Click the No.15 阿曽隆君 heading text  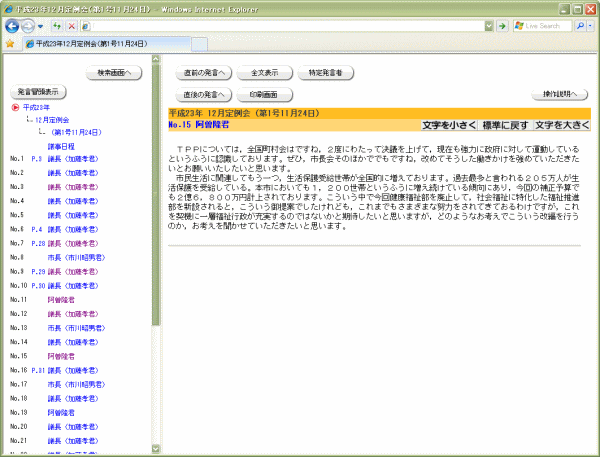tap(199, 125)
